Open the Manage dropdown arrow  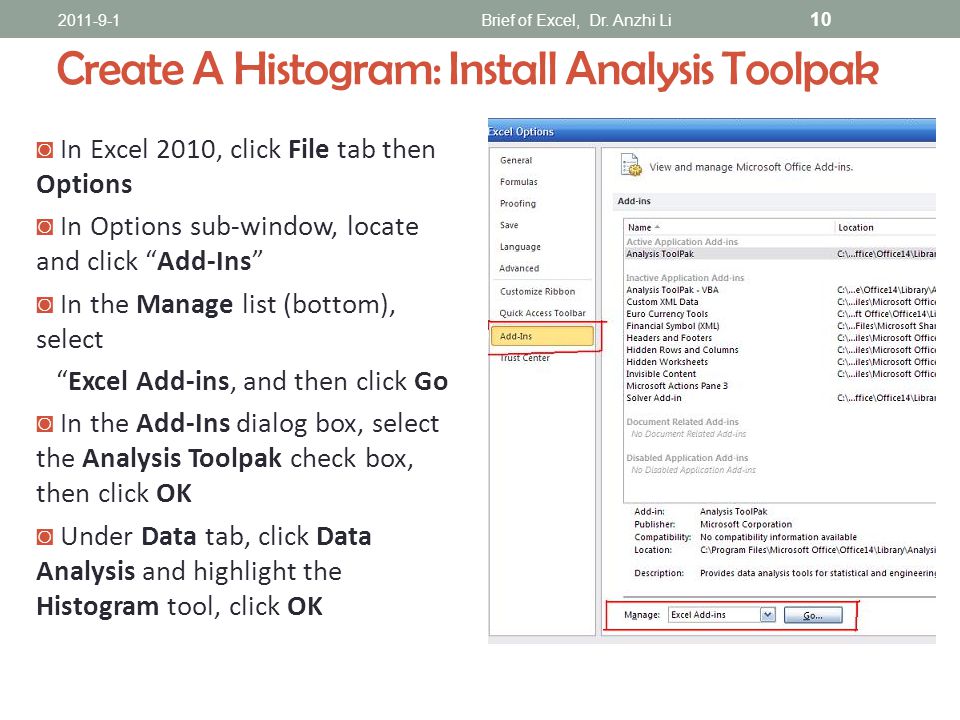(x=768, y=615)
